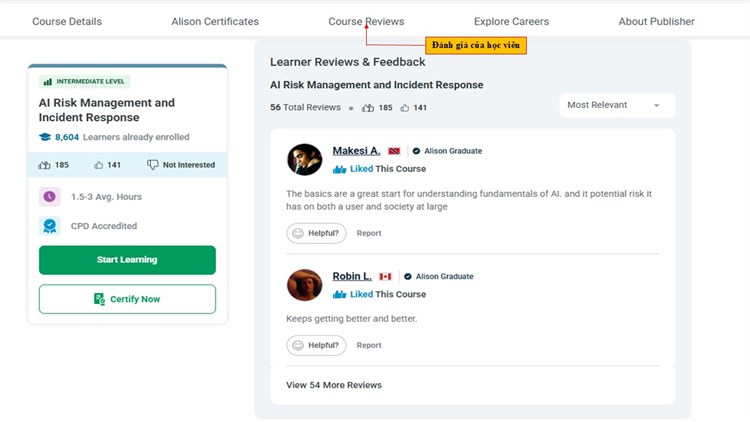Open the Most Relevant sort dropdown

617,105
